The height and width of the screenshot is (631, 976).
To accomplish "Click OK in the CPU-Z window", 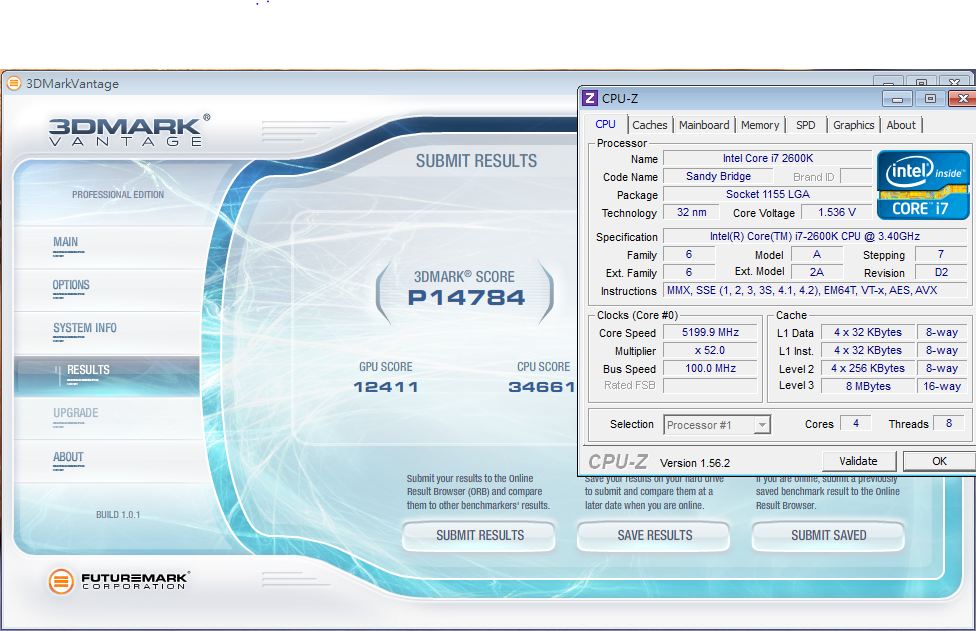I will click(x=939, y=461).
